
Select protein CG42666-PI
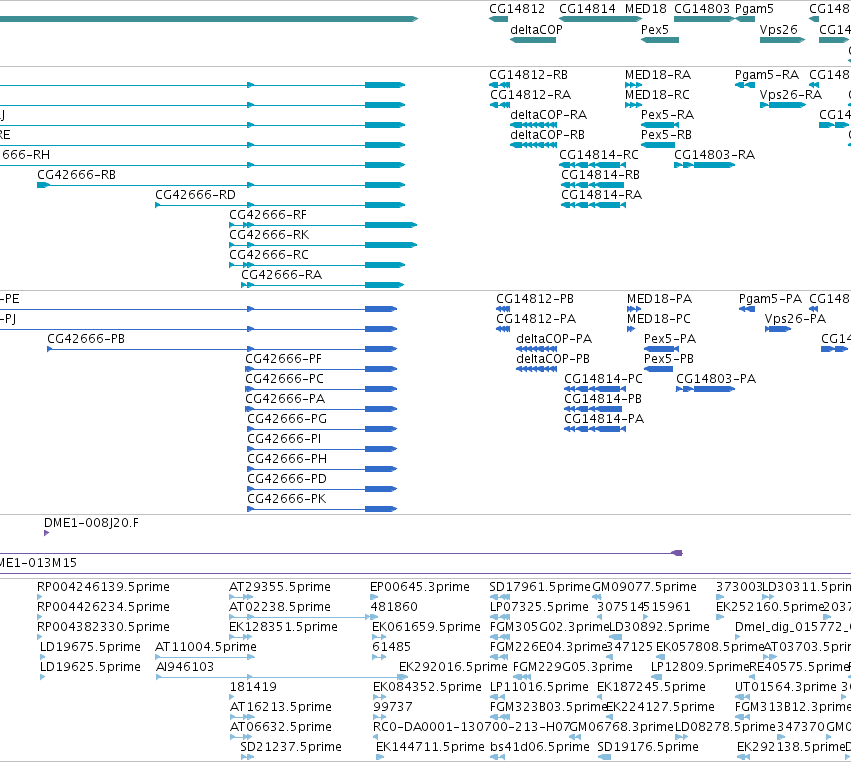point(284,439)
